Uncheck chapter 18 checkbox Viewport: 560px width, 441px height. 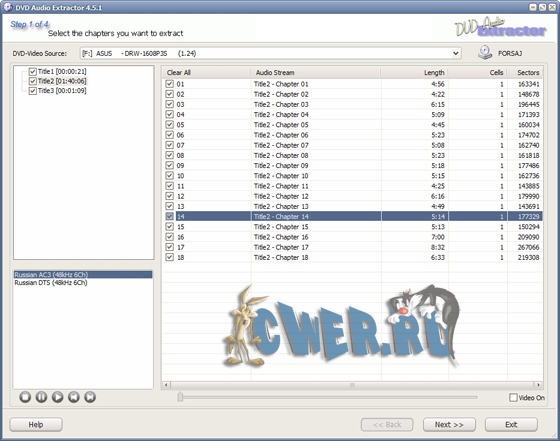point(170,257)
